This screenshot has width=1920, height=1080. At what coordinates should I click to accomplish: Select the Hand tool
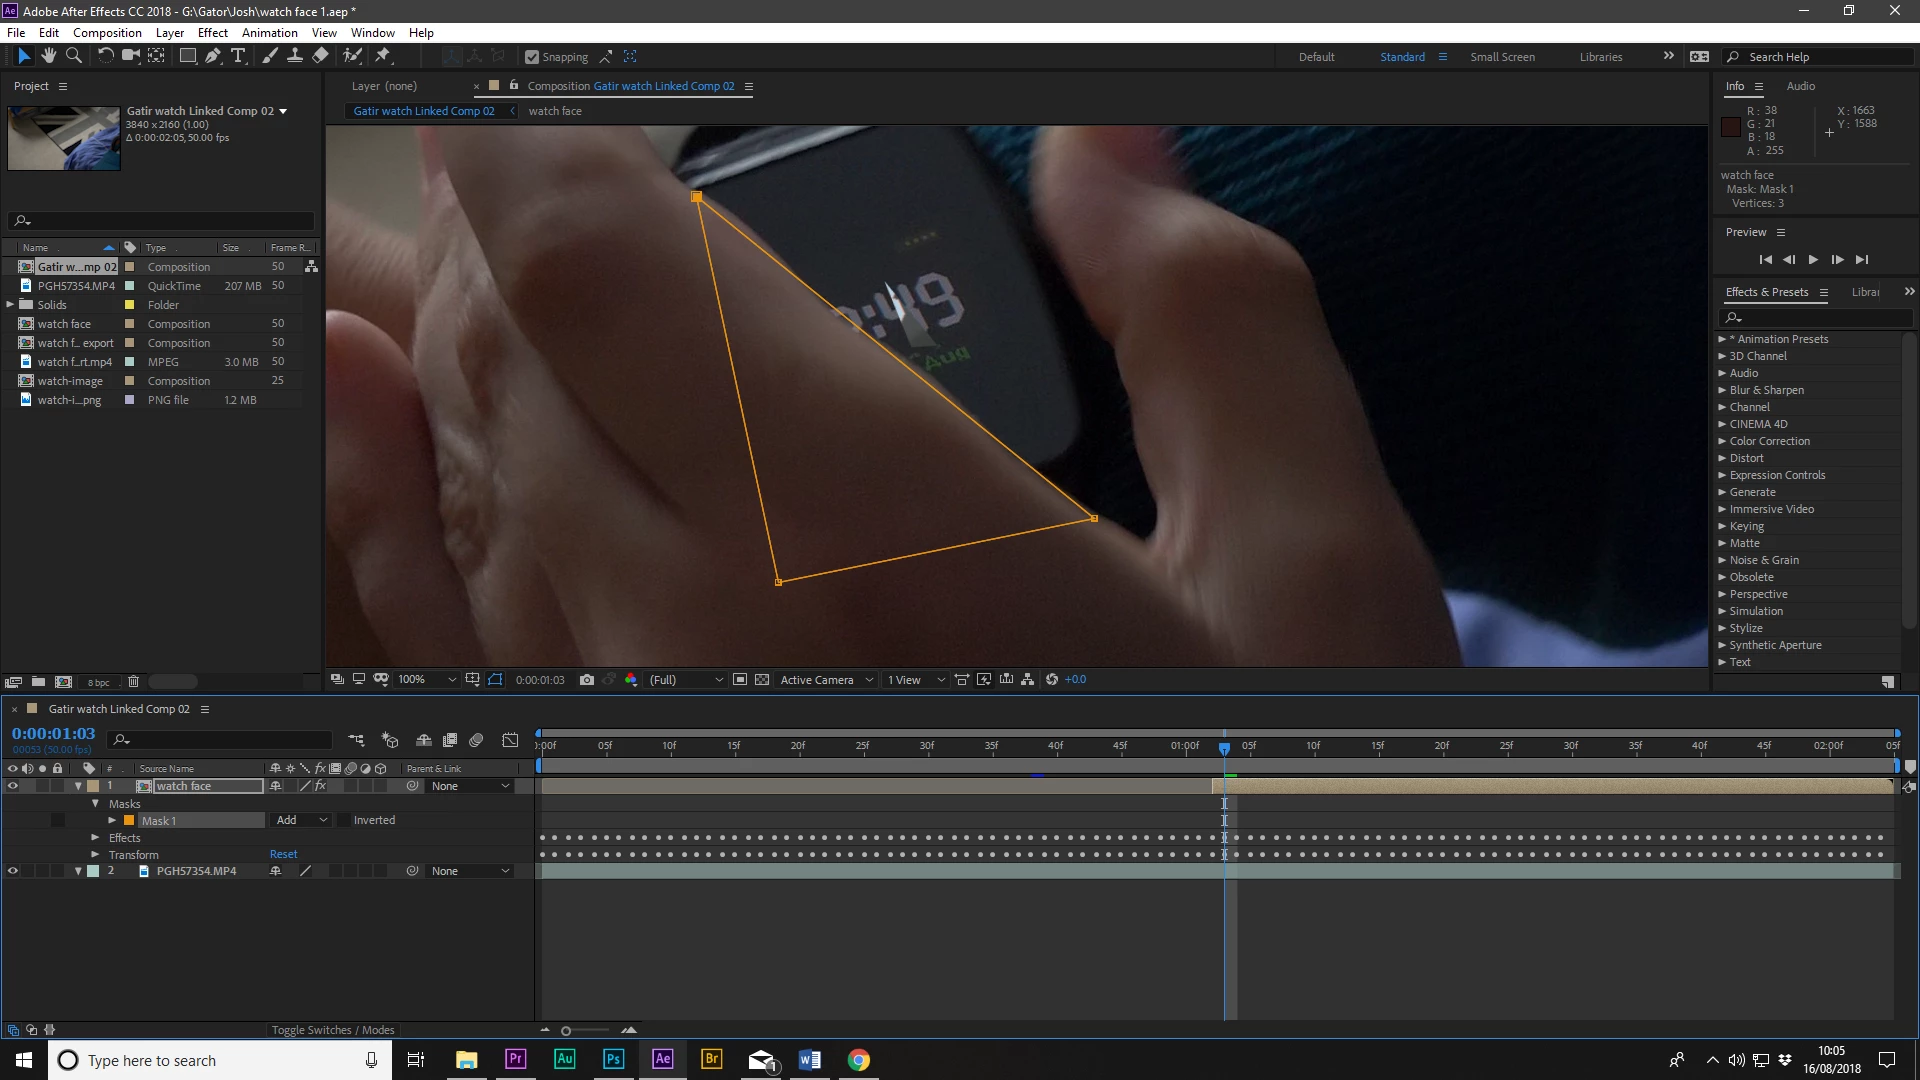coord(48,56)
